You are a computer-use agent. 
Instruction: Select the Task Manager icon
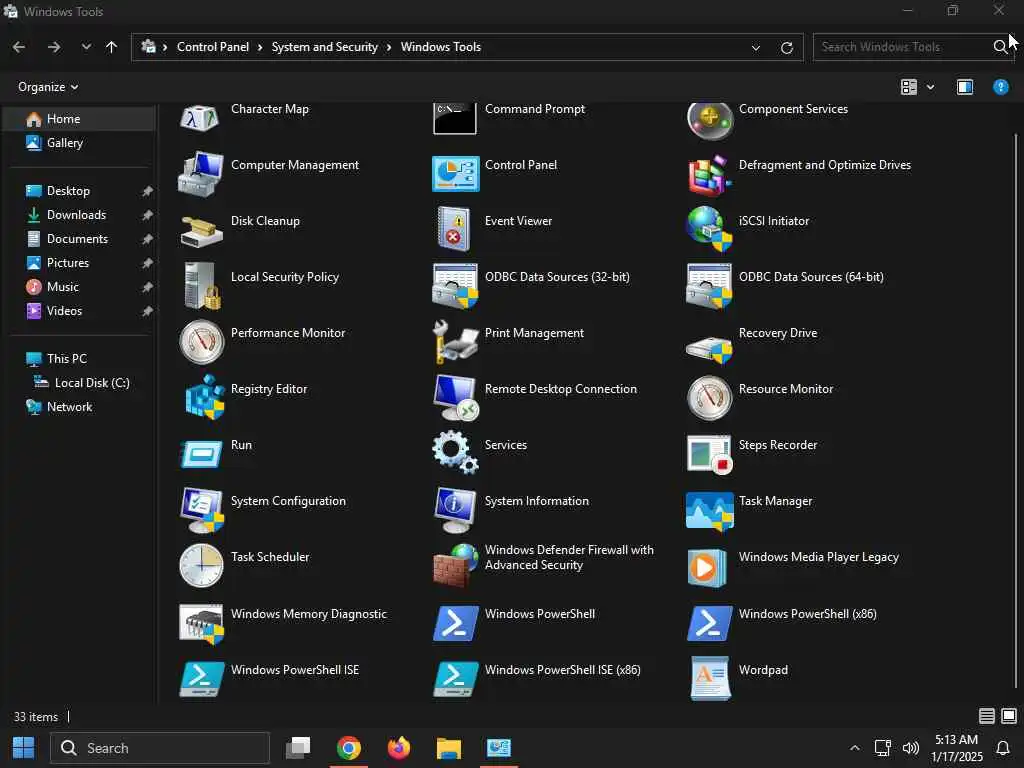click(x=709, y=511)
